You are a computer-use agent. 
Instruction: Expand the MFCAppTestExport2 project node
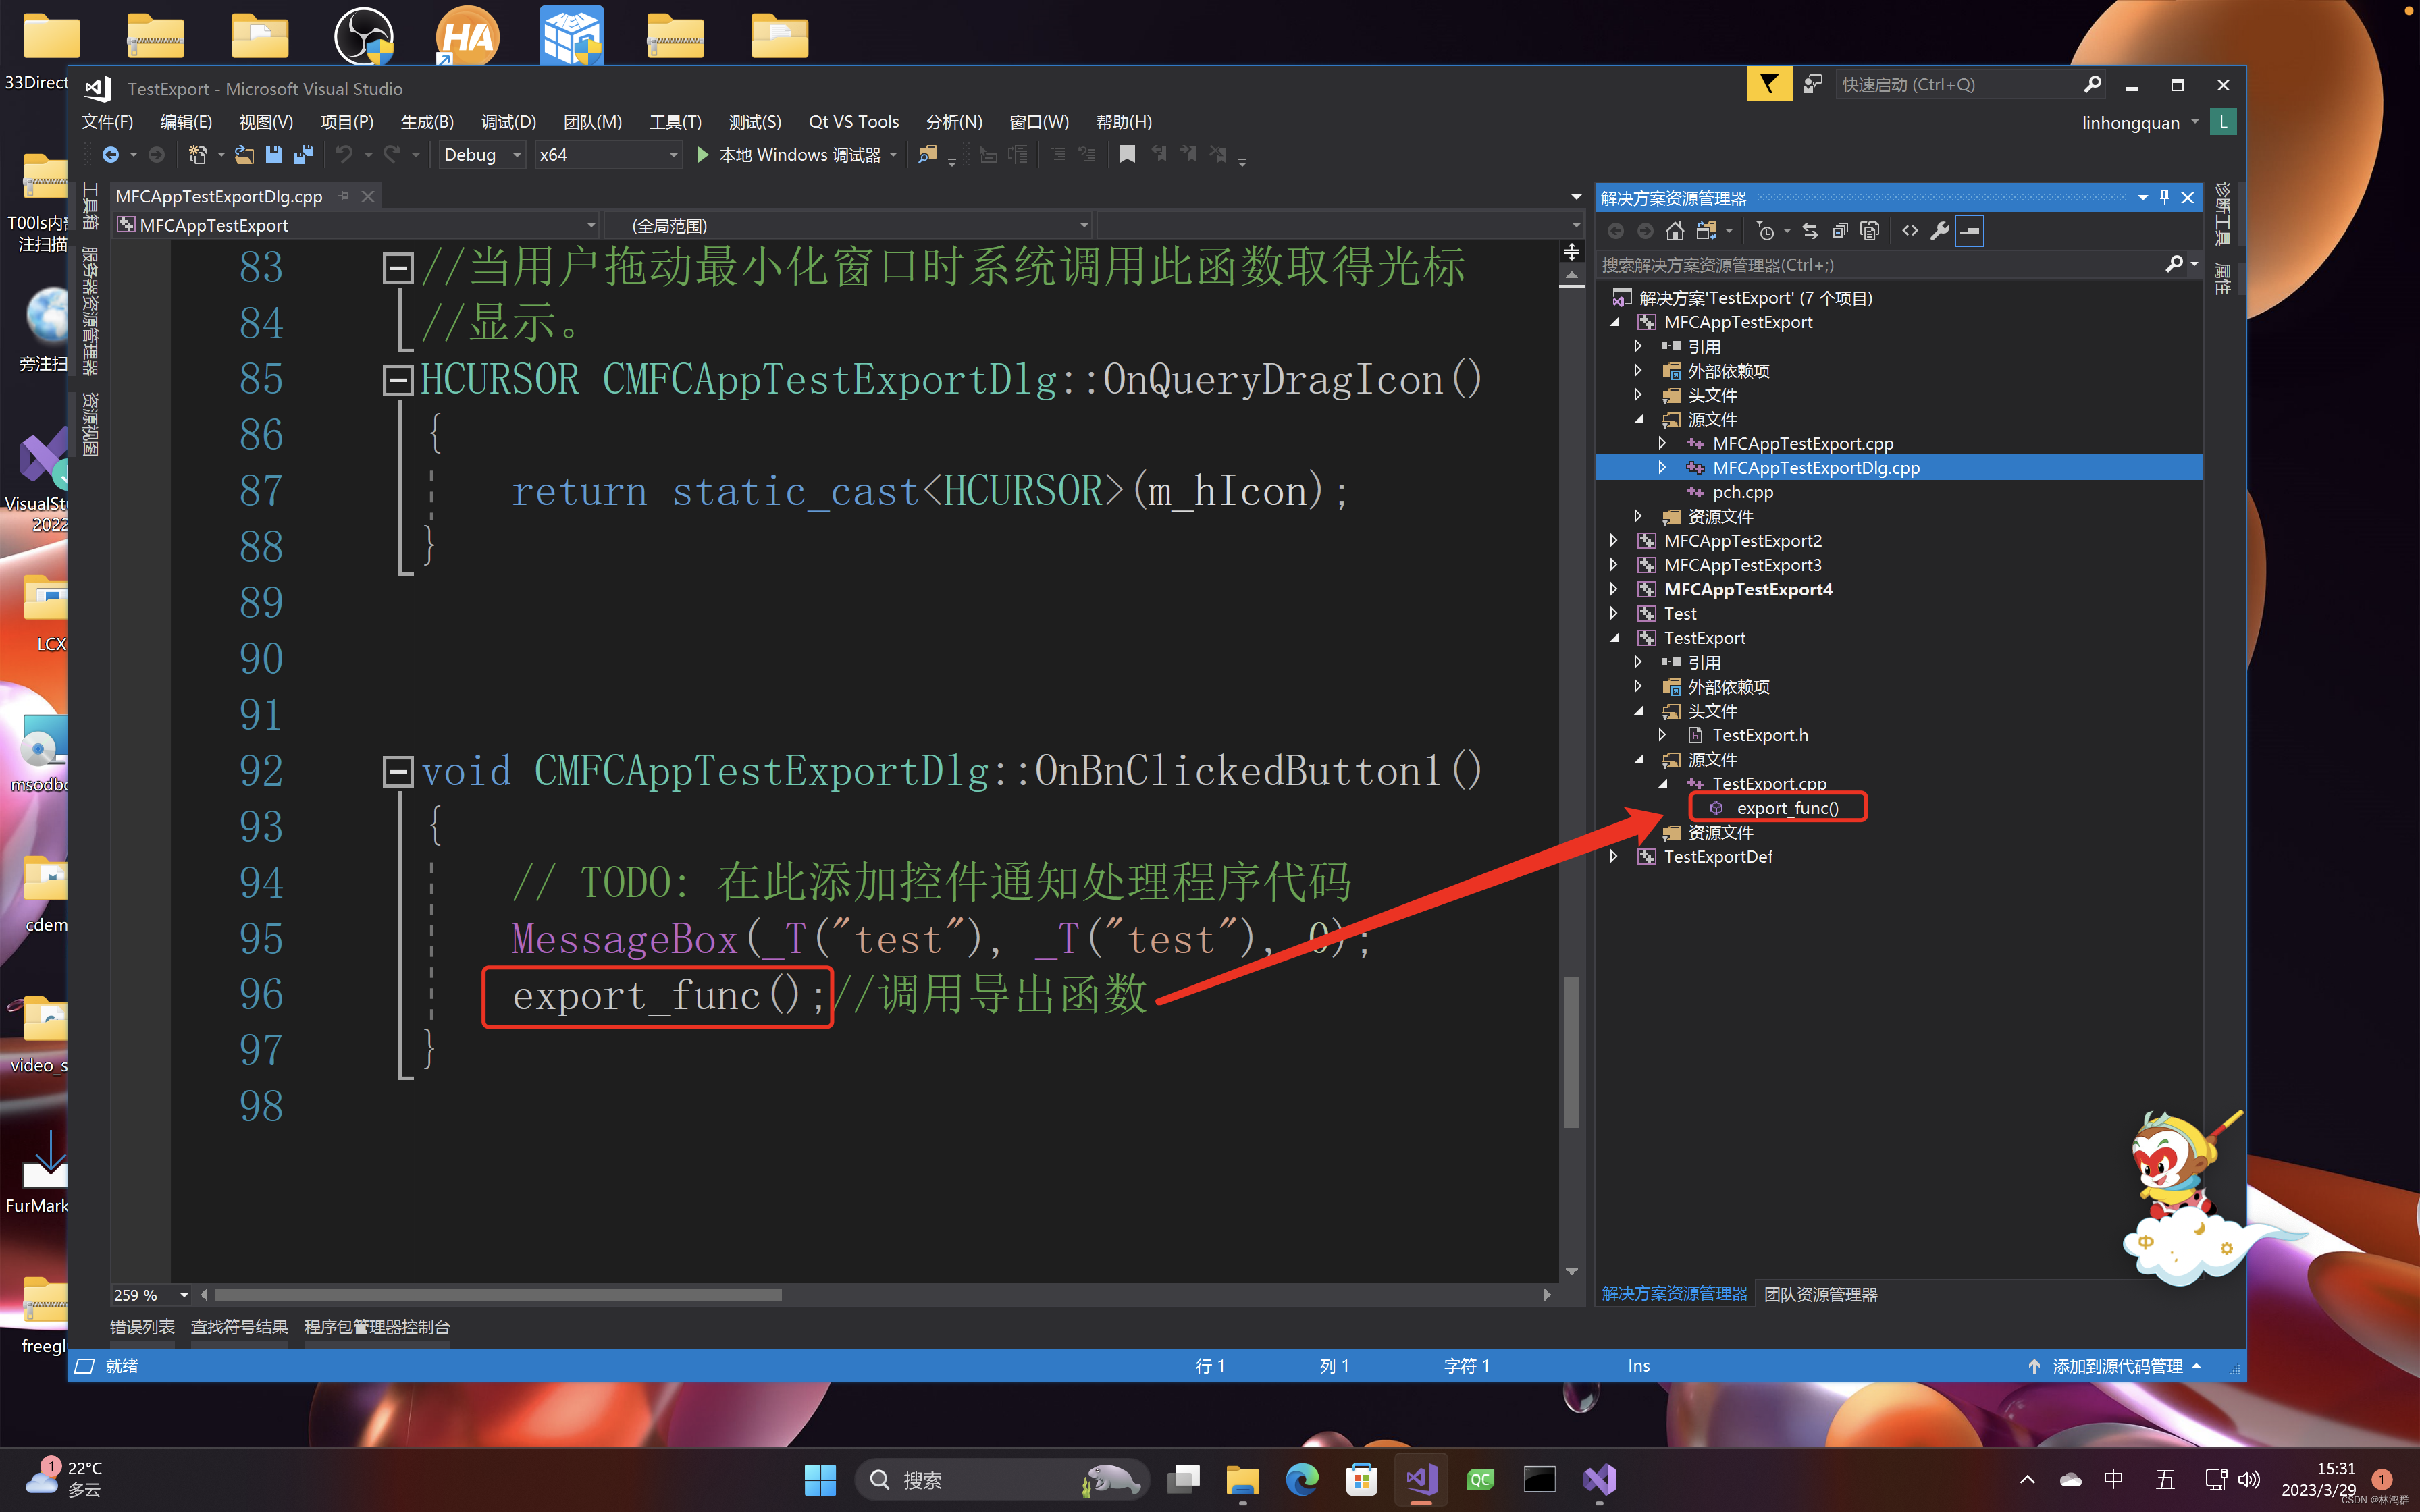(x=1614, y=540)
